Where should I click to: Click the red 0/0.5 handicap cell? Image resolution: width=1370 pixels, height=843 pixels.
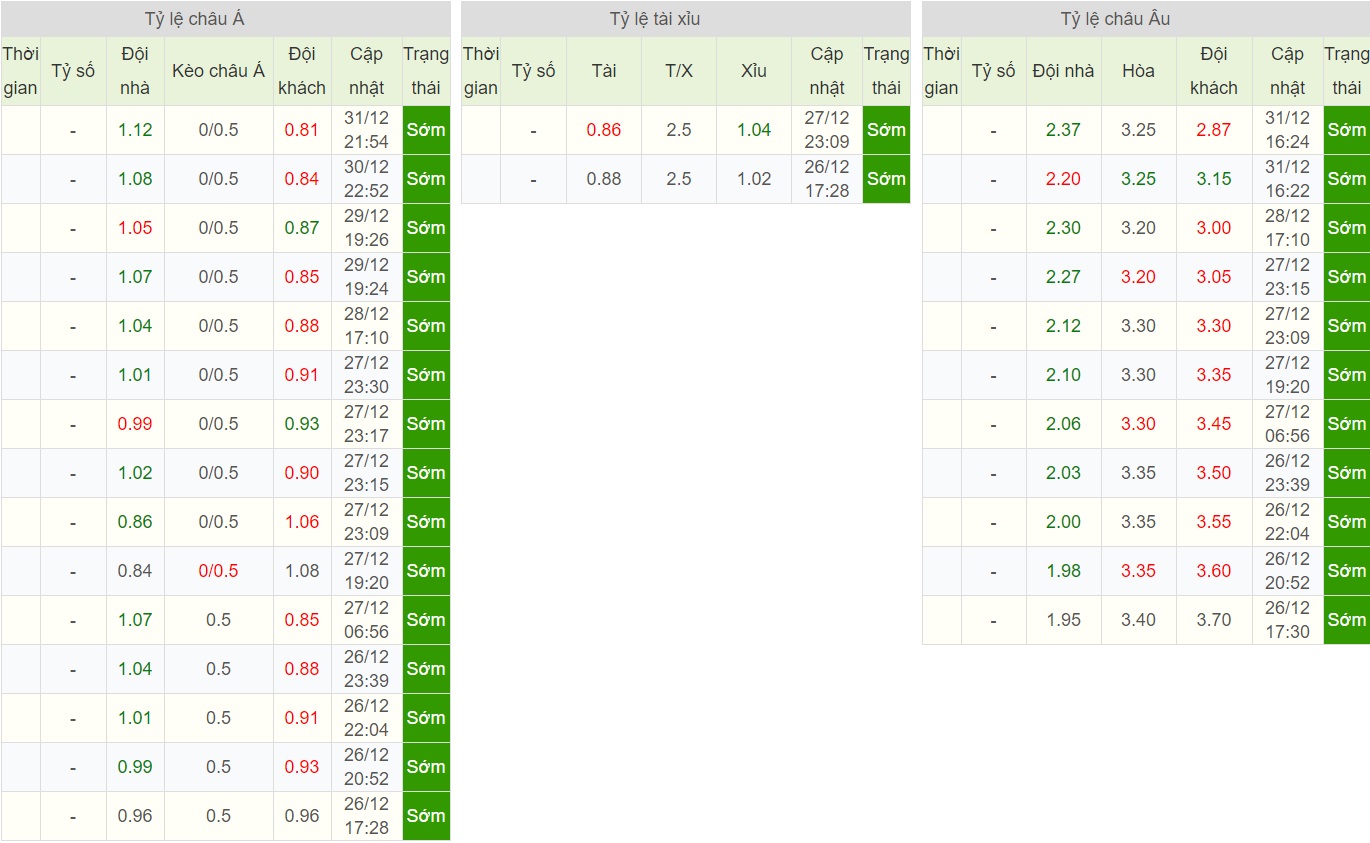pyautogui.click(x=219, y=571)
